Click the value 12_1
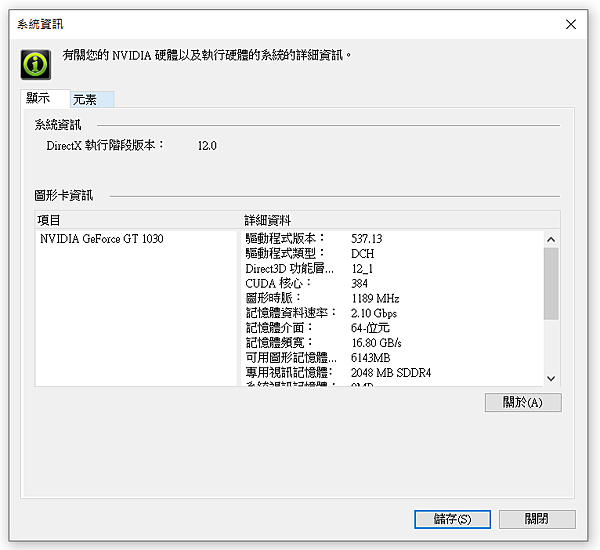Image resolution: width=600 pixels, height=550 pixels. tap(362, 269)
